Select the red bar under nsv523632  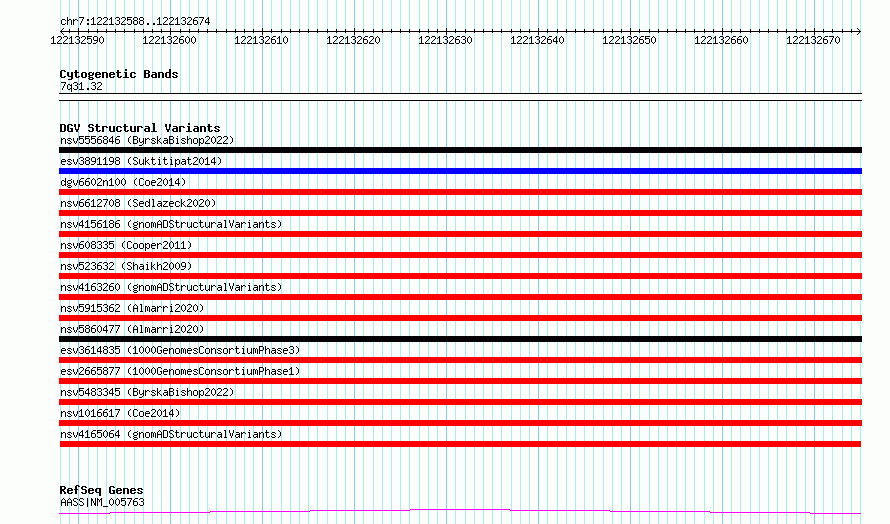tap(460, 276)
